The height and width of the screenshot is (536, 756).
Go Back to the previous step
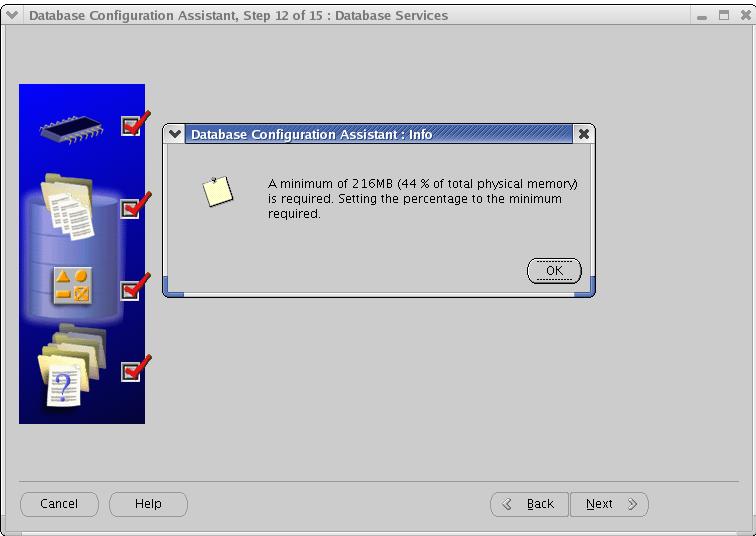click(x=529, y=504)
